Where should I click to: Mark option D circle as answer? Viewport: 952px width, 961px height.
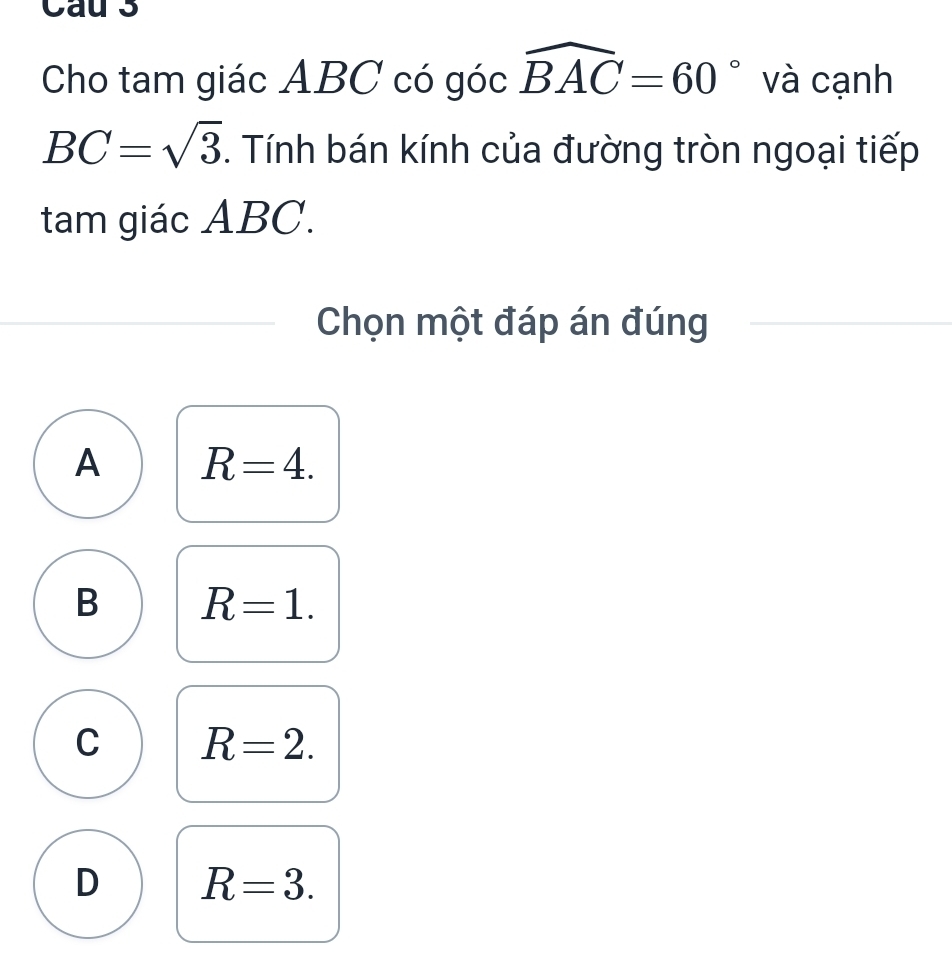(x=88, y=884)
